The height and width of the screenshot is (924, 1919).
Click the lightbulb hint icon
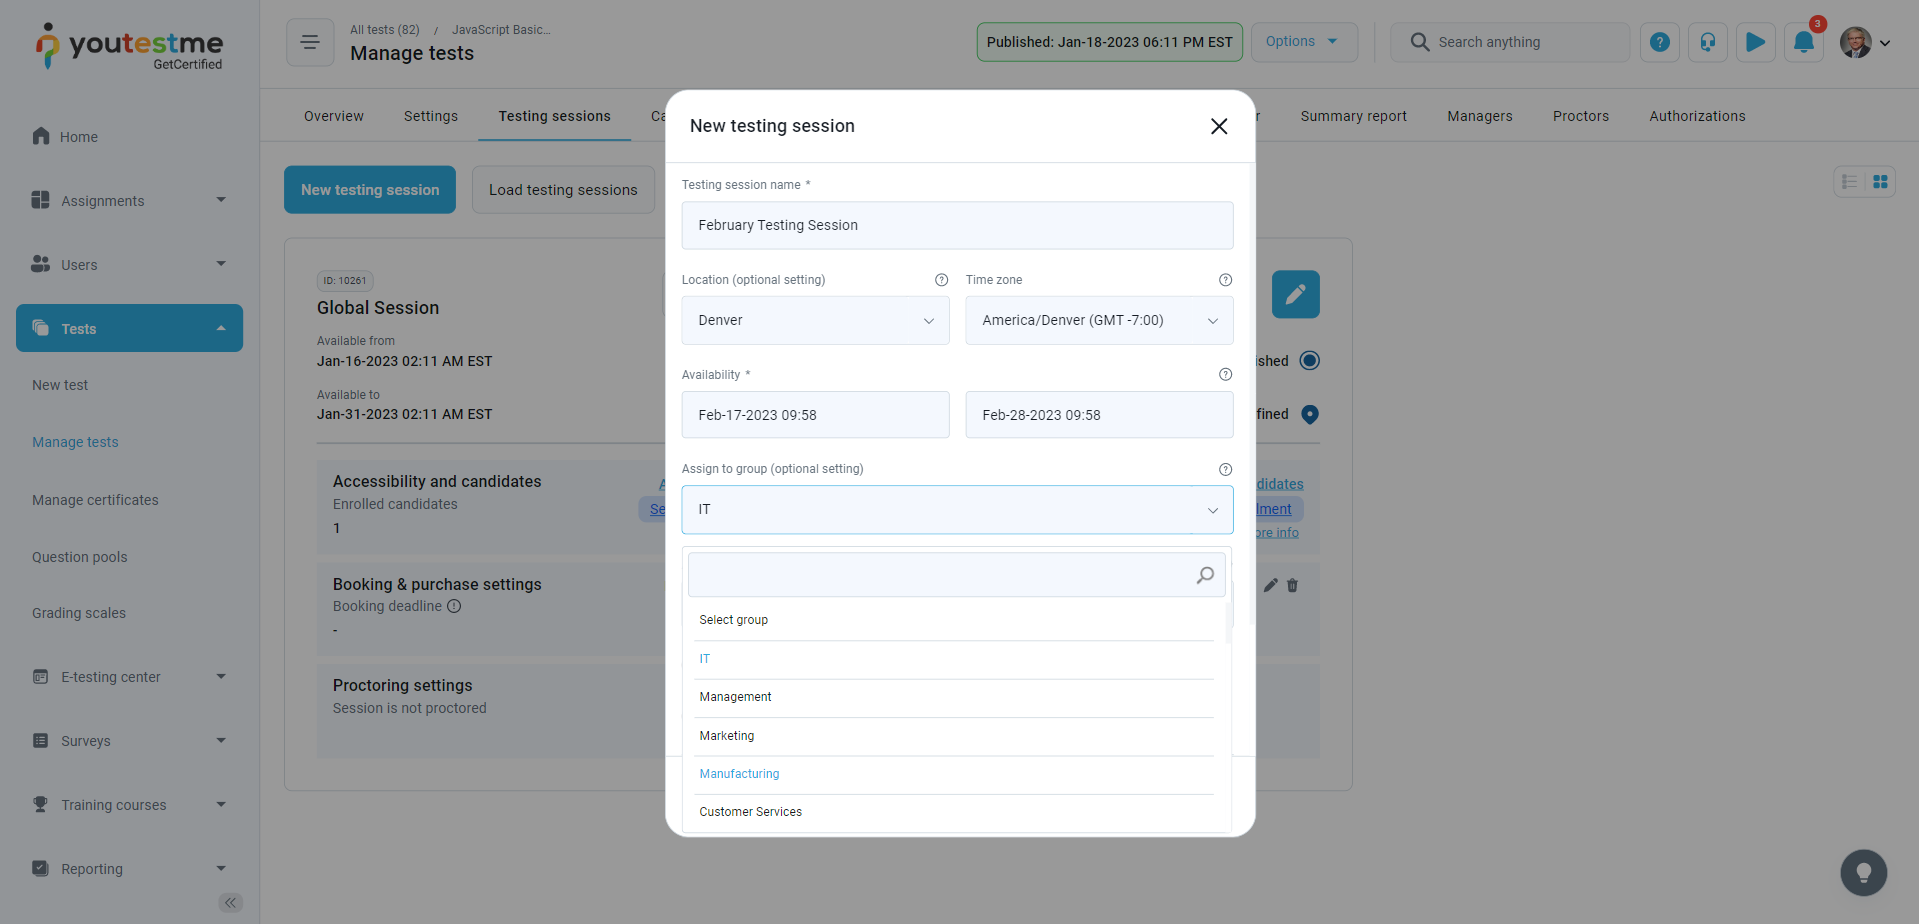tap(1863, 873)
